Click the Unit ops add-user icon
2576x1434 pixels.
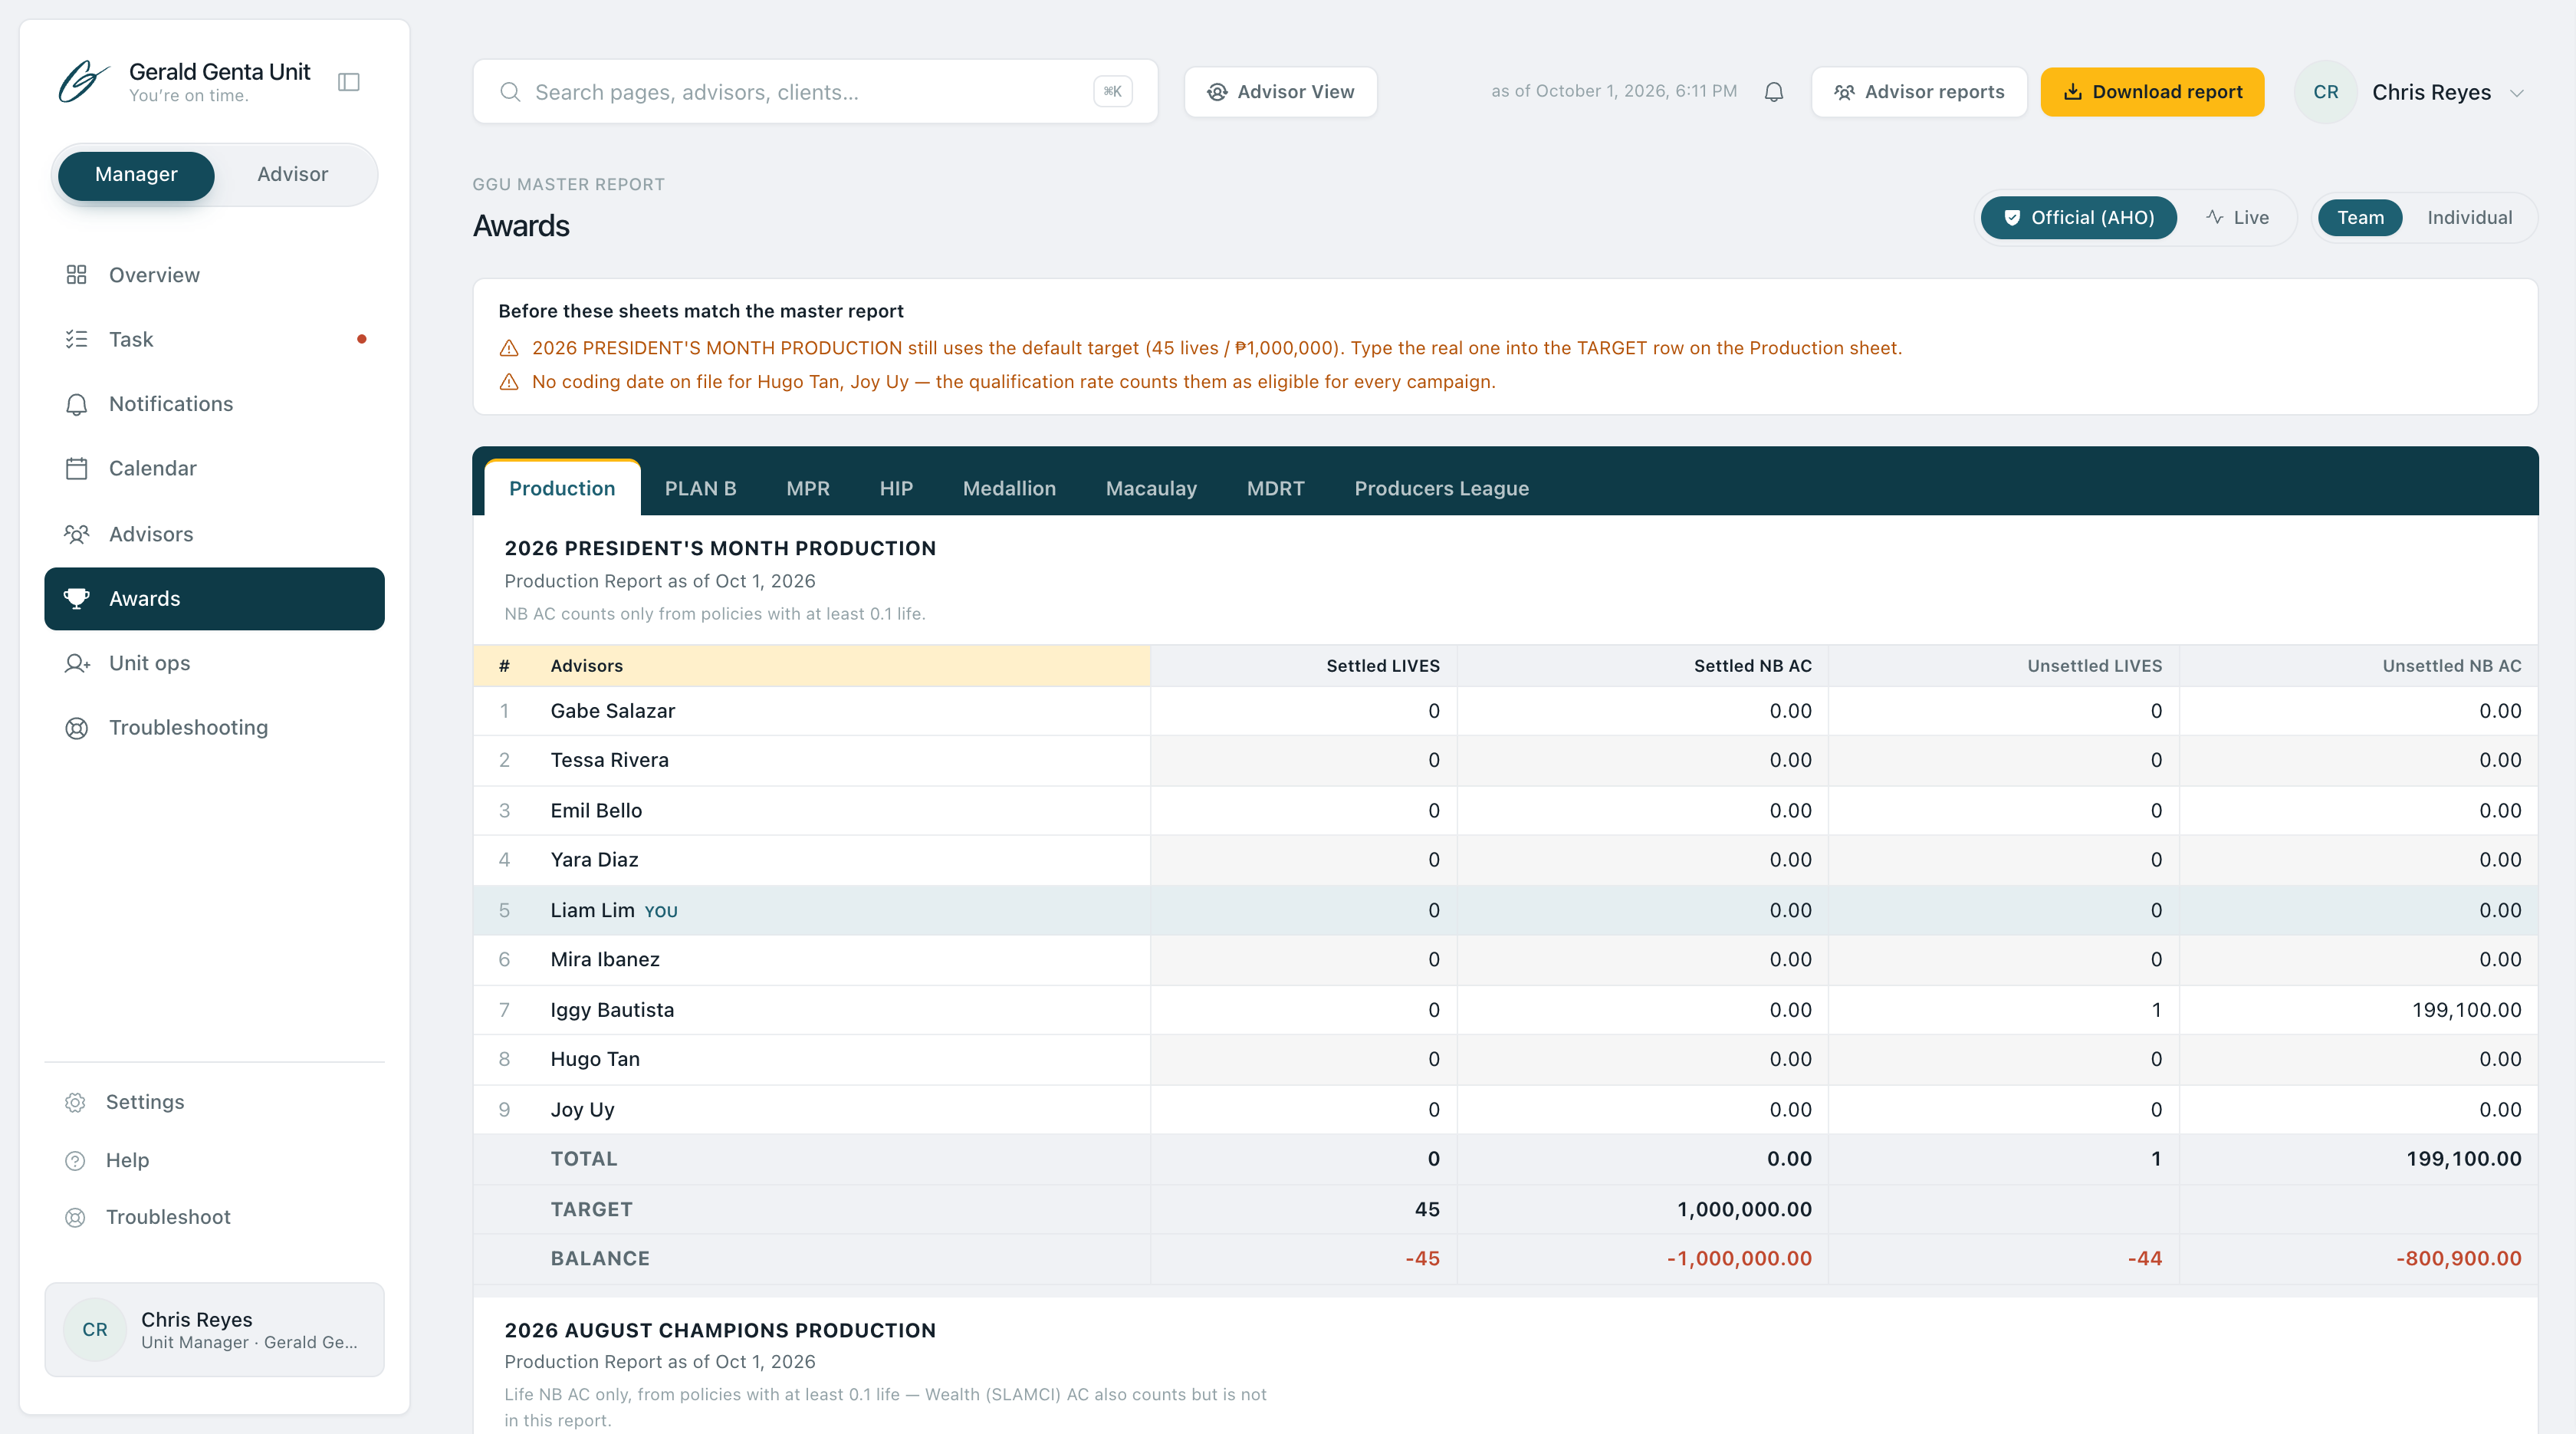pos(77,663)
